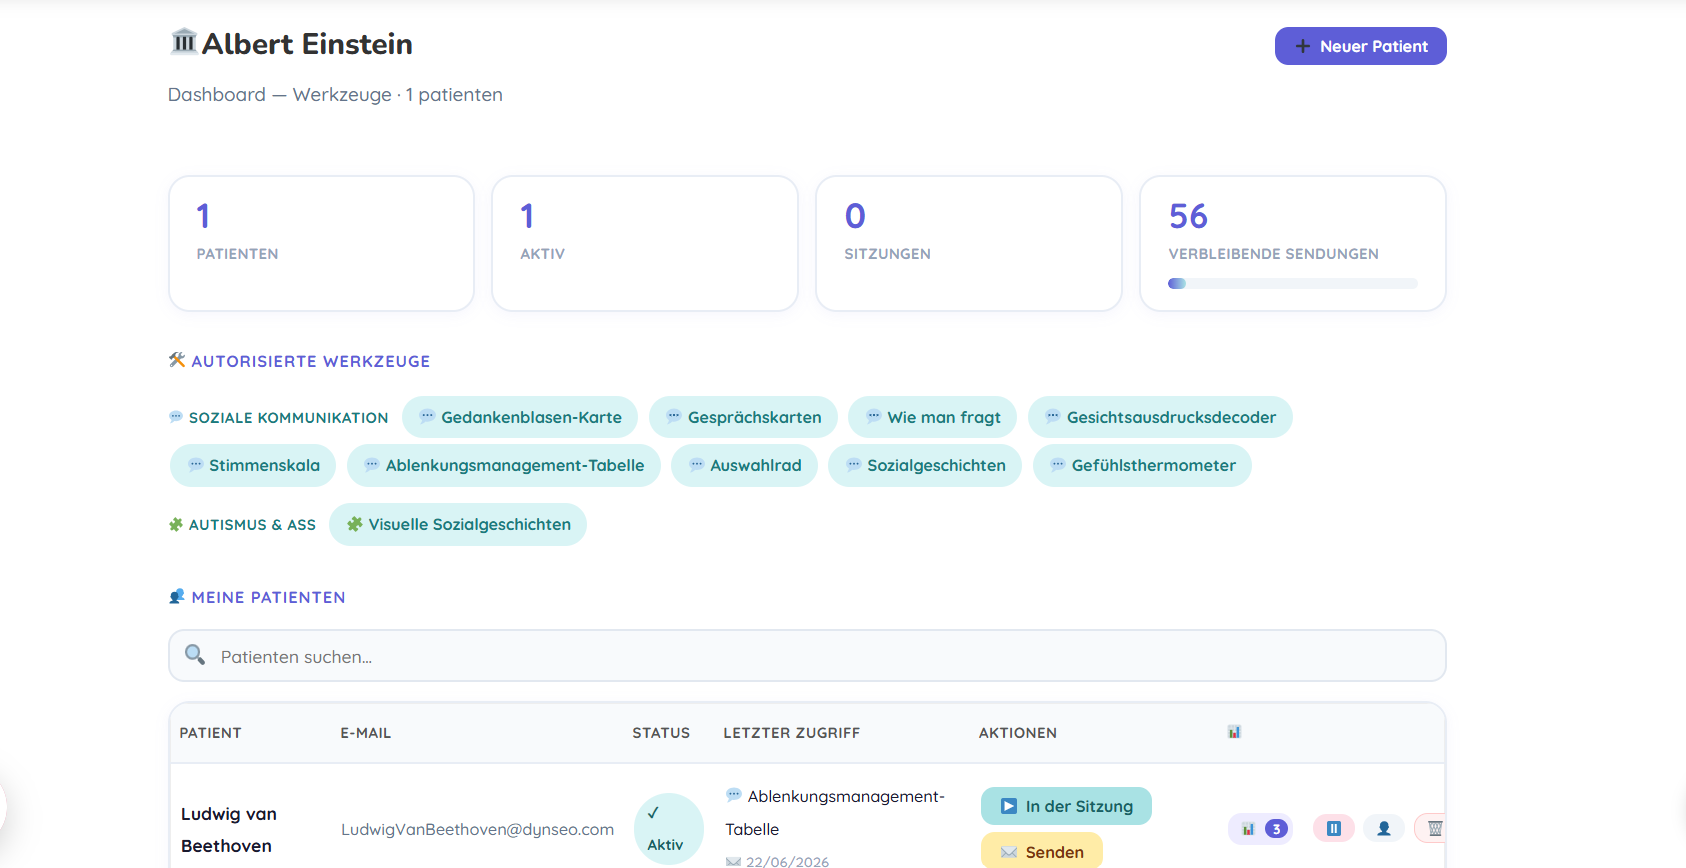The height and width of the screenshot is (868, 1686).
Task: Click the Neuer Patient button
Action: (x=1360, y=46)
